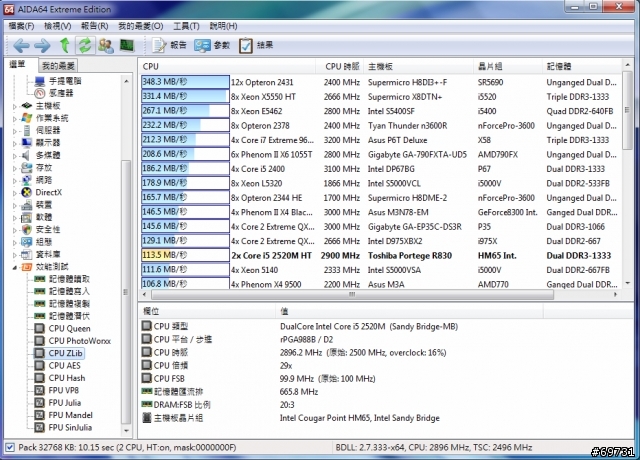Image resolution: width=640 pixels, height=460 pixels.
Task: Expand the 顯示器 tree node
Action: pyautogui.click(x=15, y=143)
